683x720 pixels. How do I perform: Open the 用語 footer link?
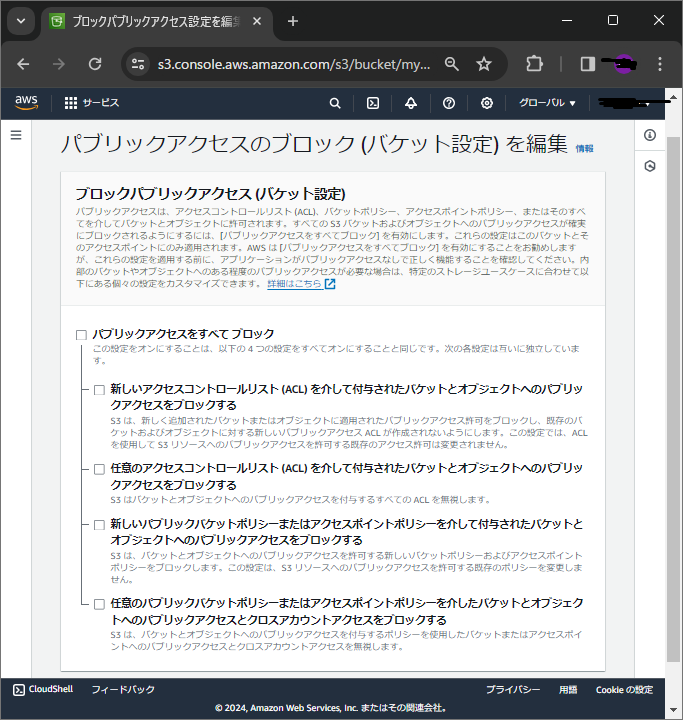coord(568,690)
